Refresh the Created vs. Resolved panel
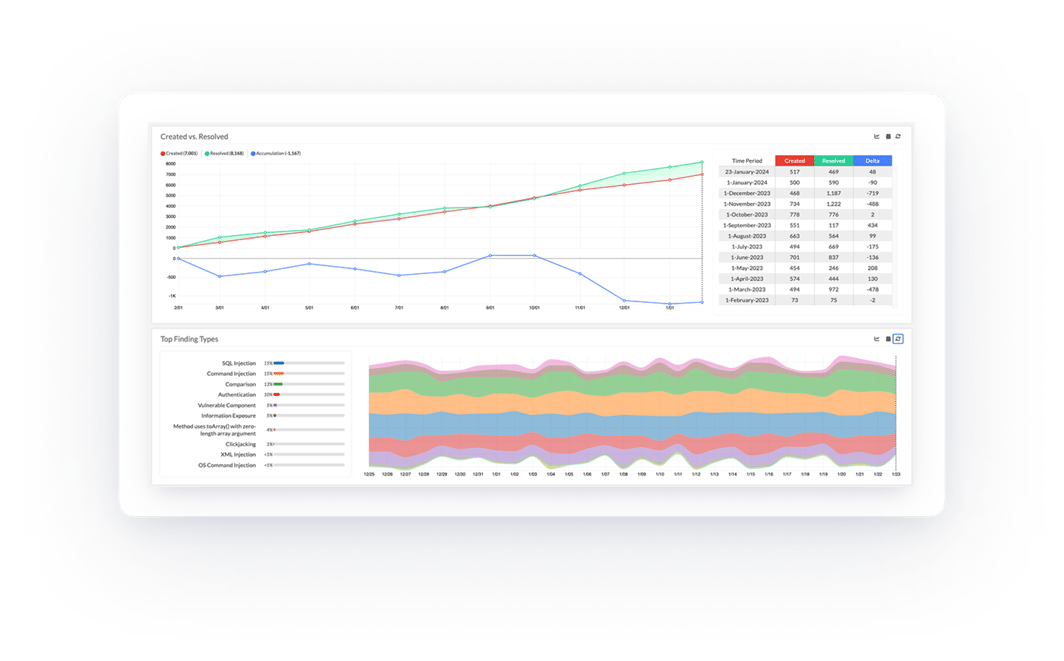Image resolution: width=1064 pixels, height=661 pixels. 898,136
